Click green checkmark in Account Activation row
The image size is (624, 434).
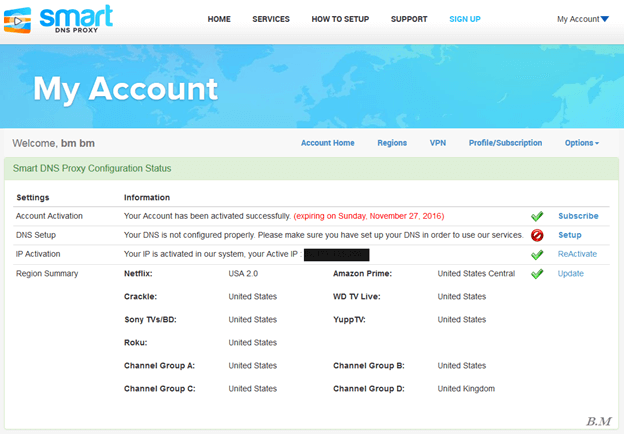[537, 216]
